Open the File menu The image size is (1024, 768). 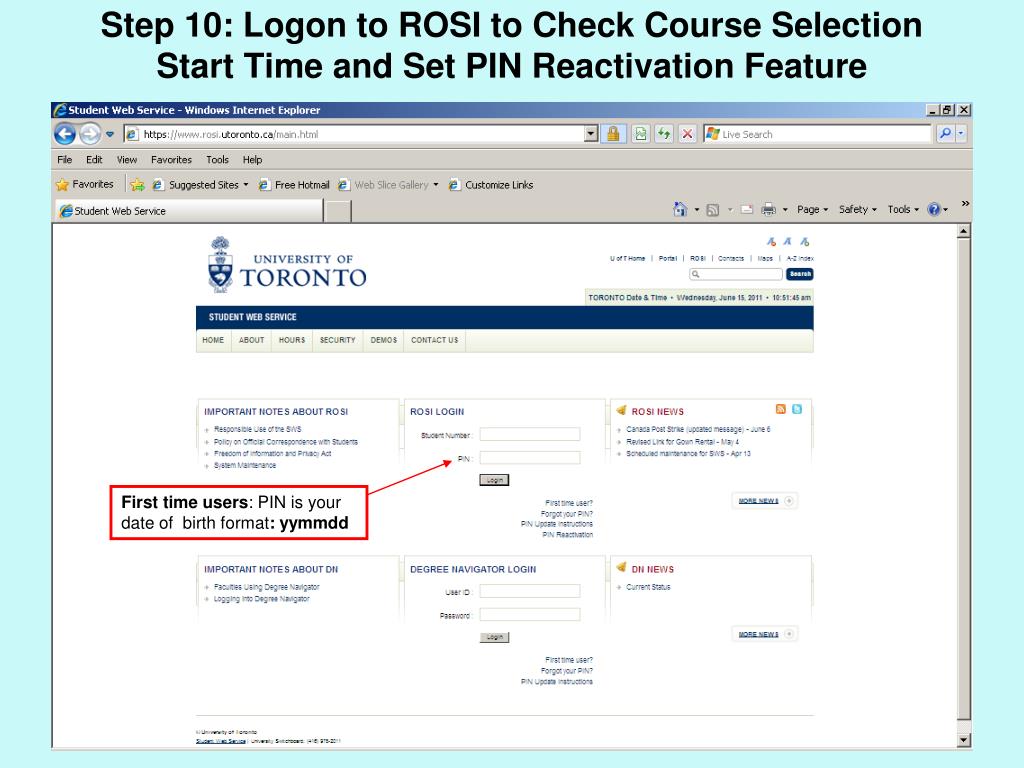tap(65, 159)
